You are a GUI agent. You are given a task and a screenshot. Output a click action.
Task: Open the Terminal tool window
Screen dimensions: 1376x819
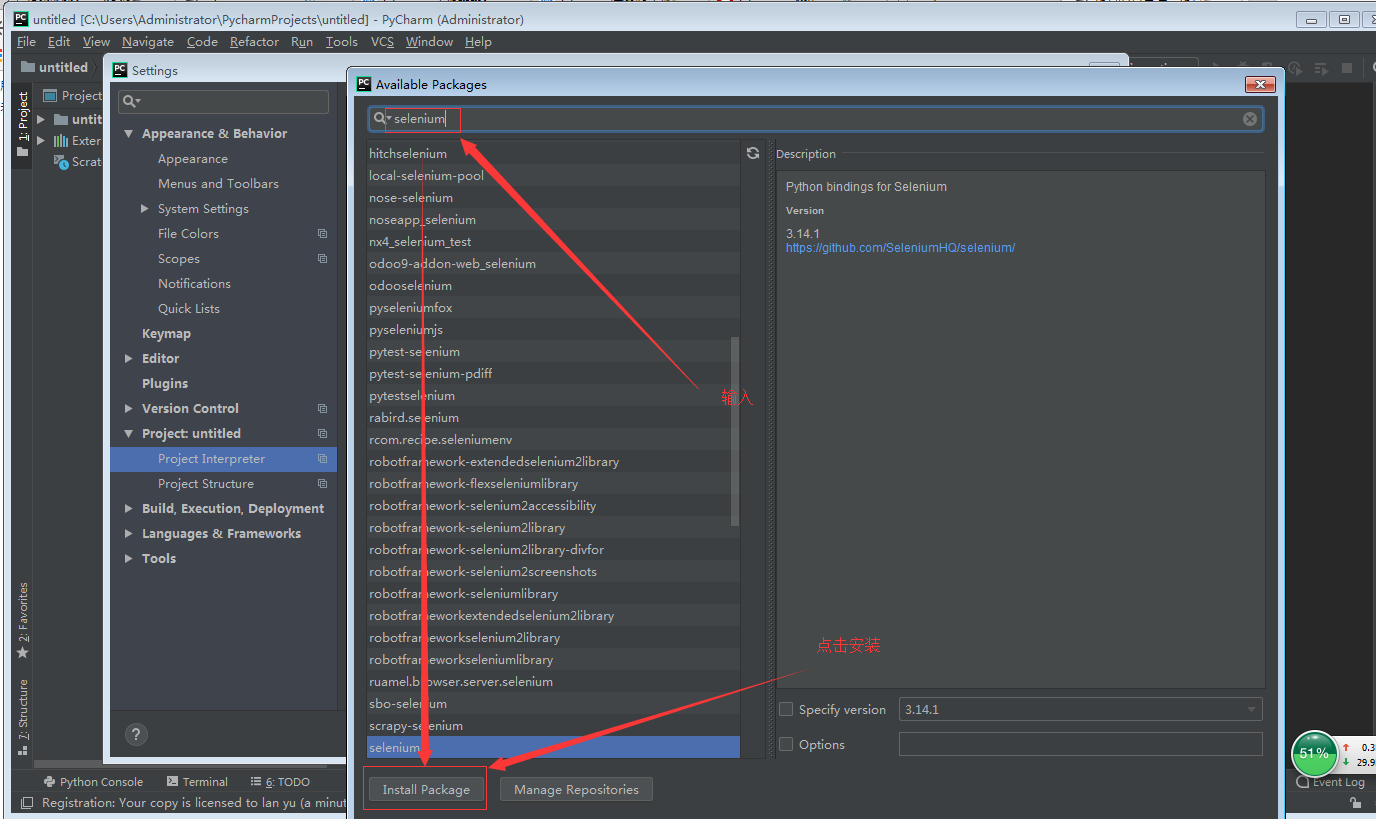(197, 782)
